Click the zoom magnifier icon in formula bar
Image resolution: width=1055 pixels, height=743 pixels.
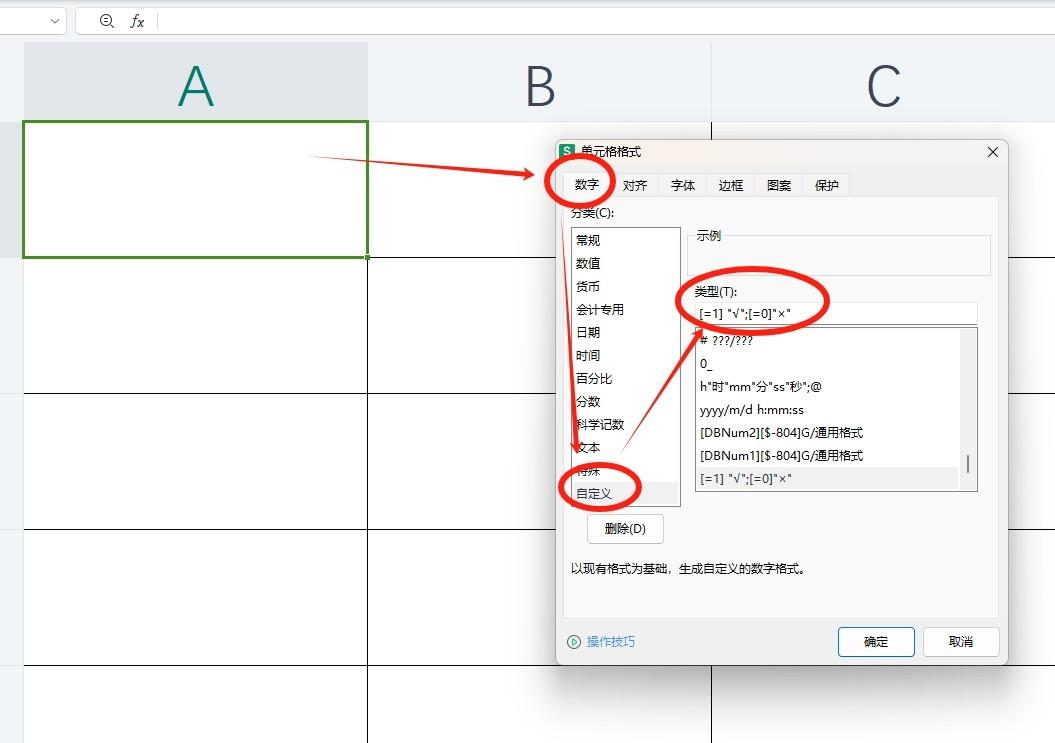[x=106, y=21]
